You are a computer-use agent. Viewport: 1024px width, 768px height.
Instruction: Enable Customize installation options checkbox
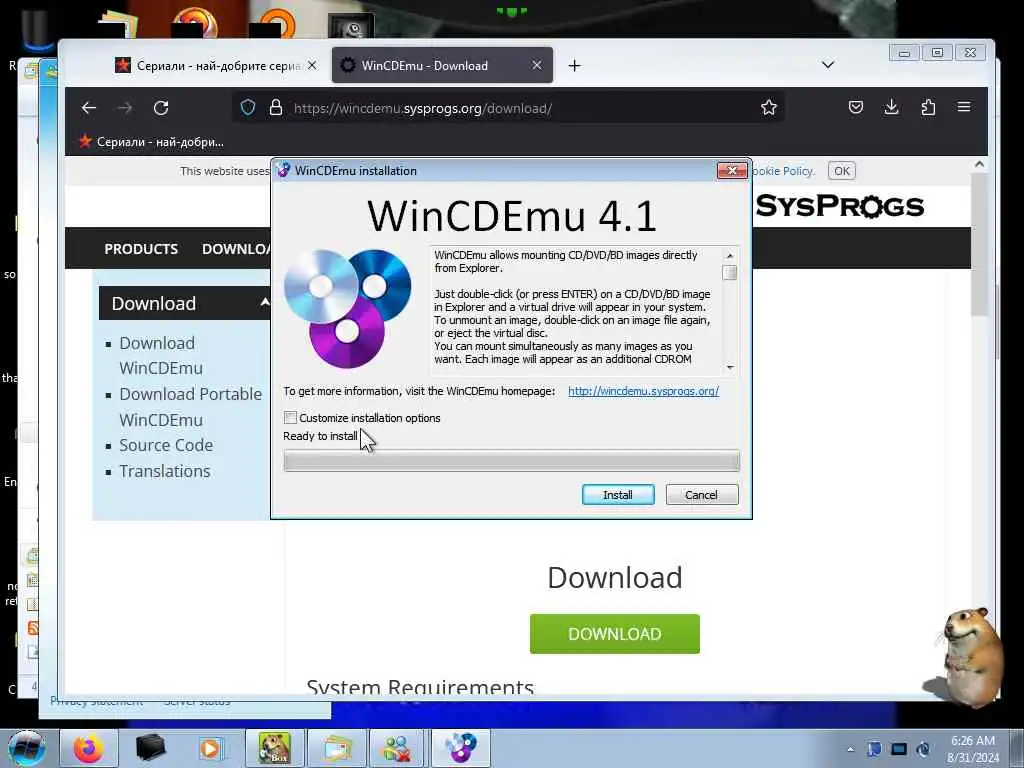click(291, 417)
